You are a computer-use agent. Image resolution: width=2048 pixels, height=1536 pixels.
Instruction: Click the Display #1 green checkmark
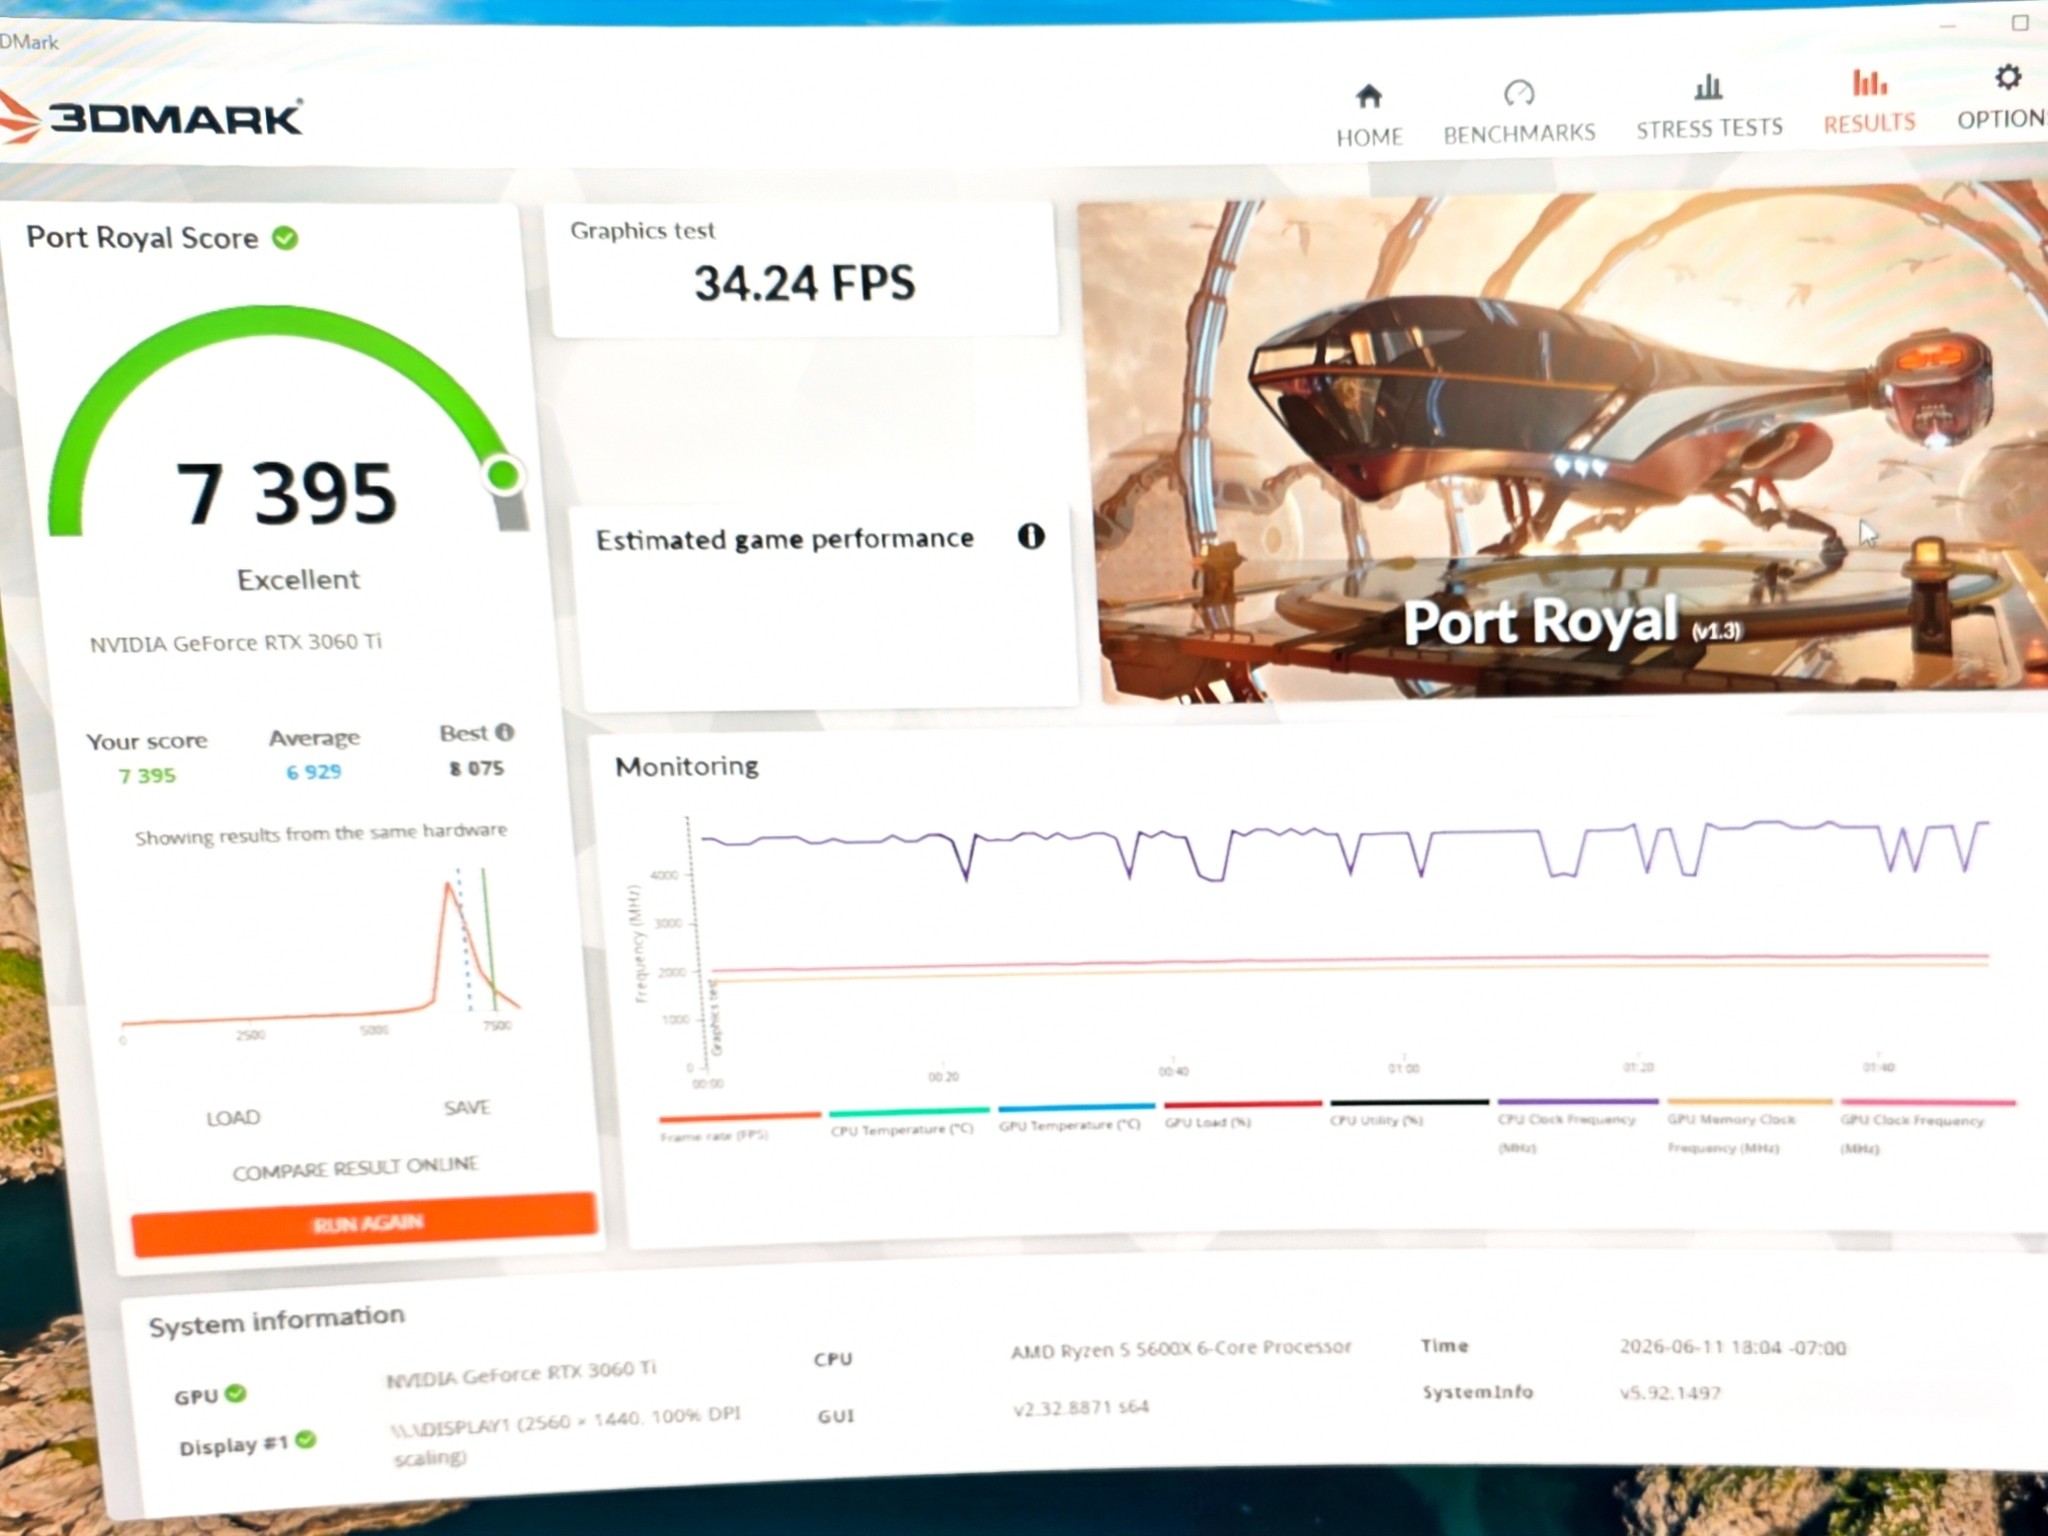click(307, 1440)
